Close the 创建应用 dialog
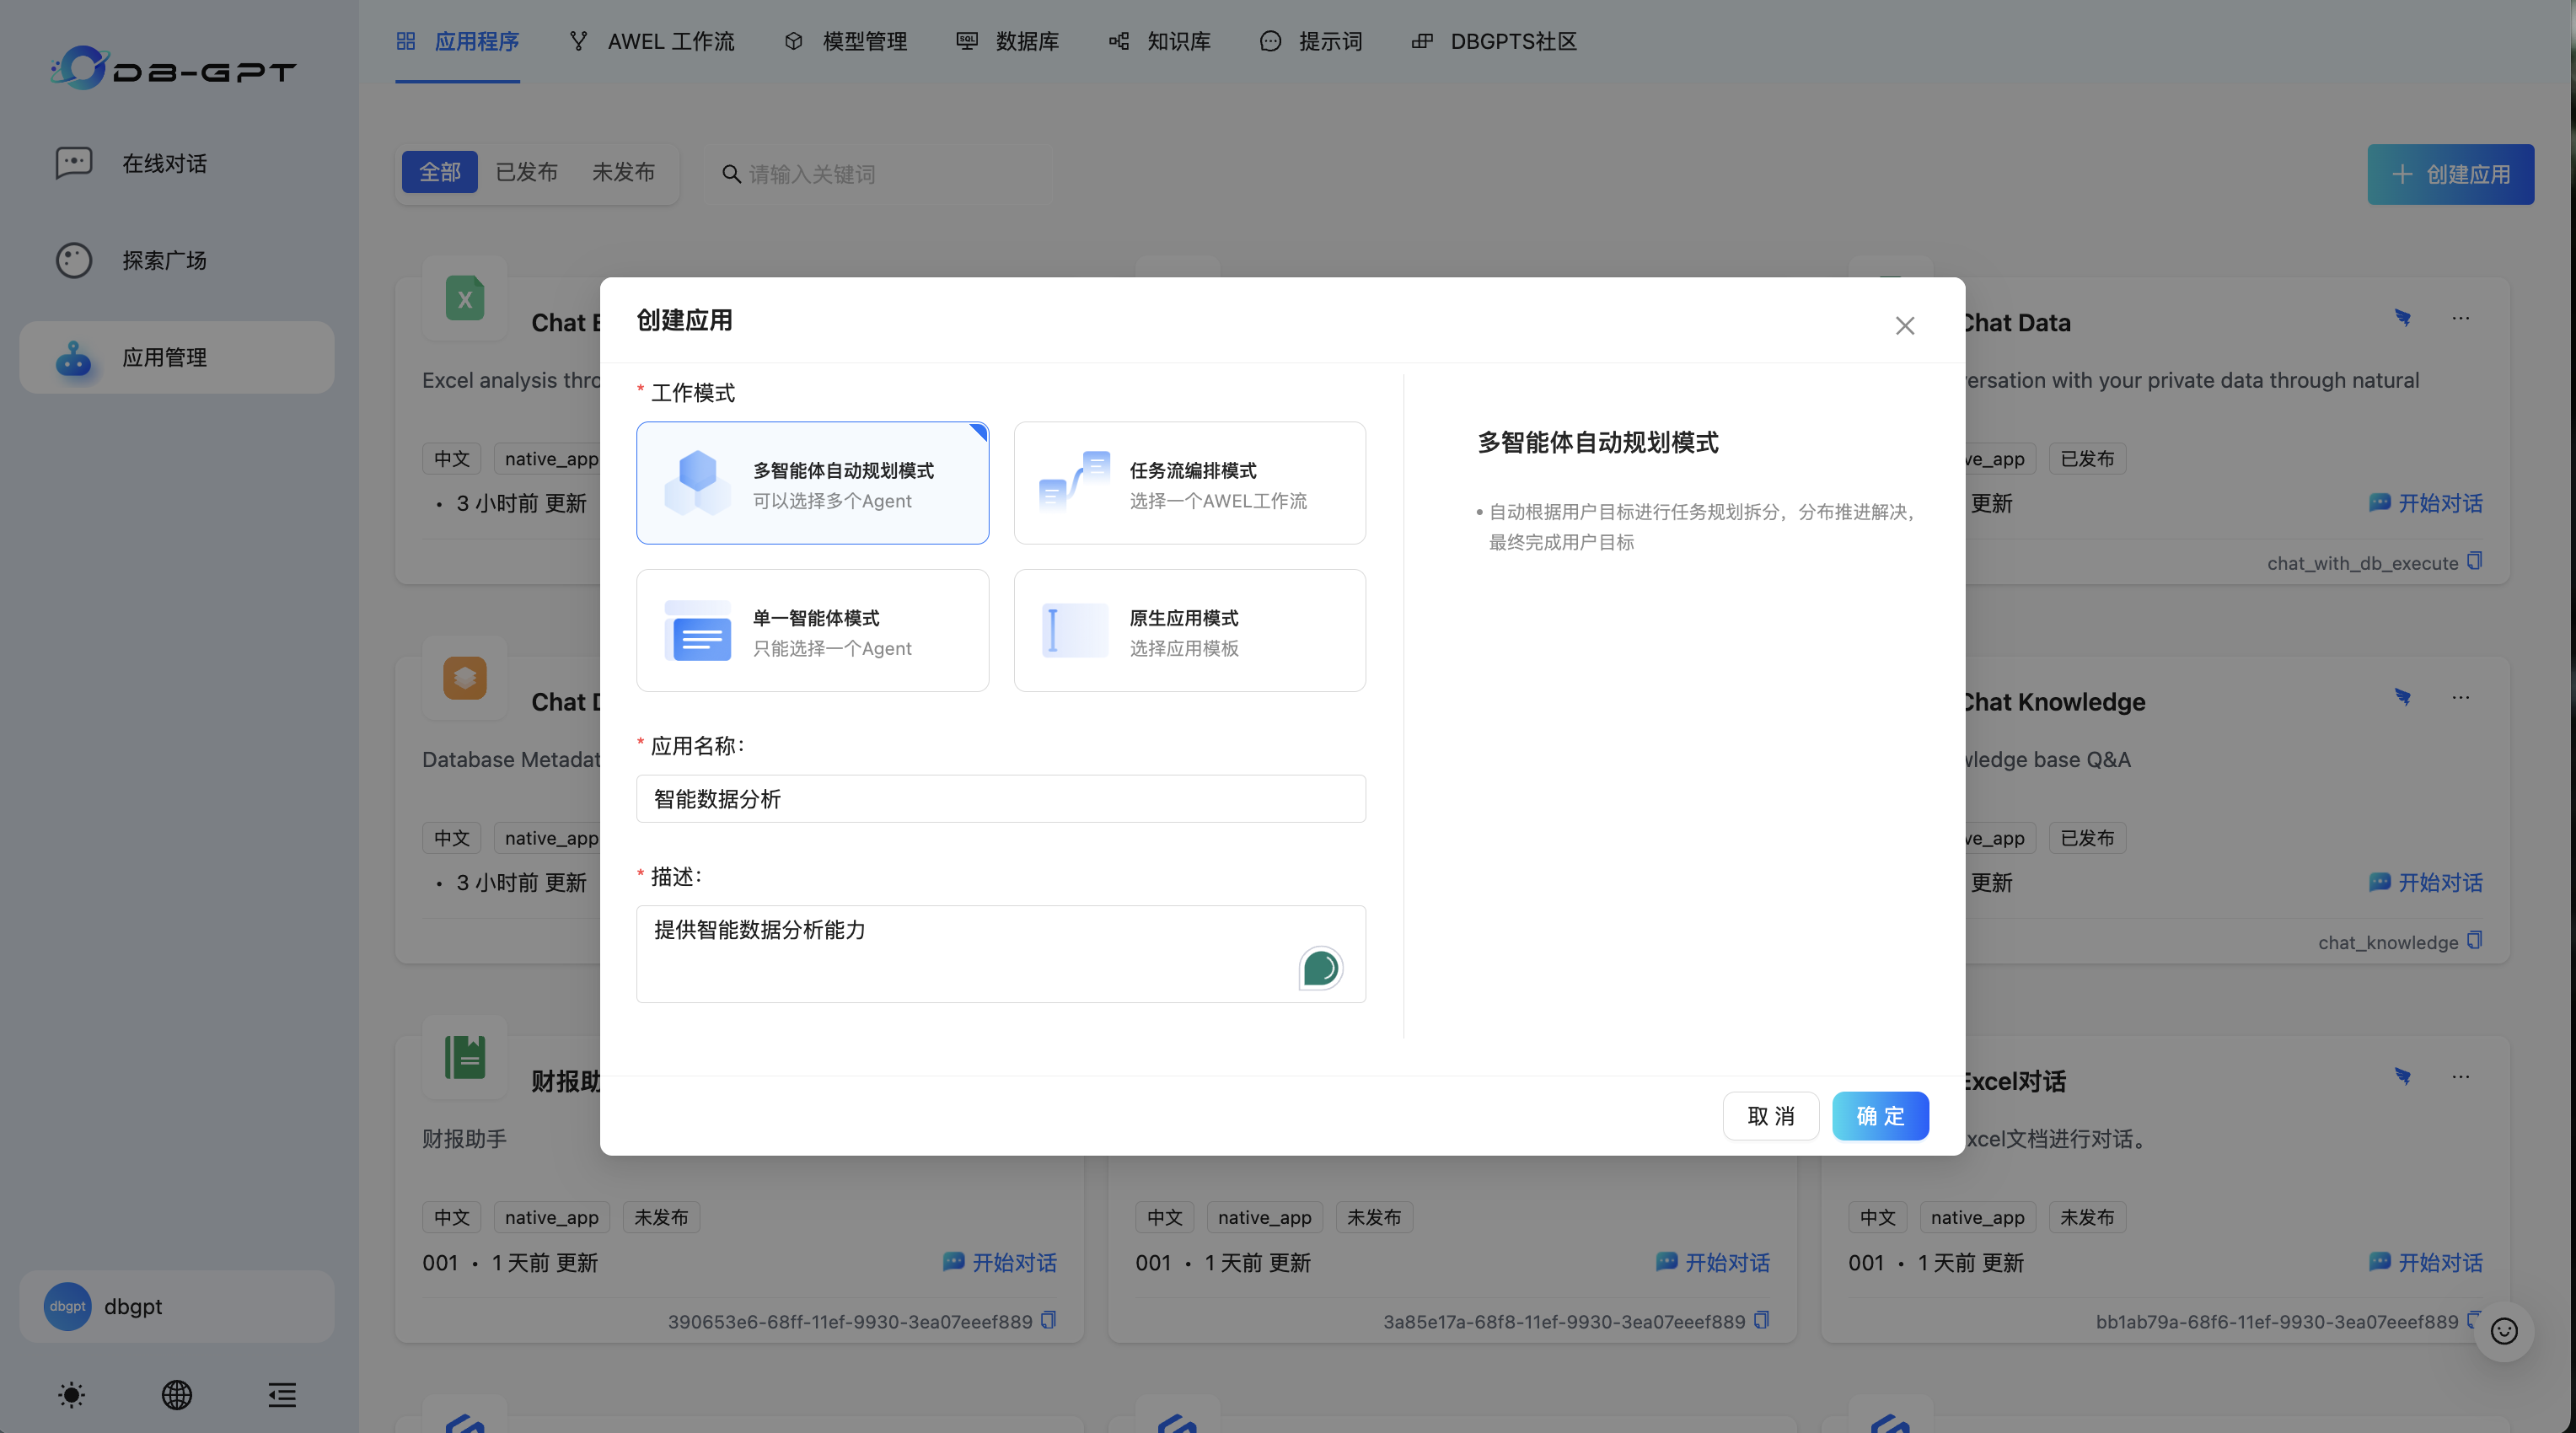The height and width of the screenshot is (1433, 2576). 1904,326
